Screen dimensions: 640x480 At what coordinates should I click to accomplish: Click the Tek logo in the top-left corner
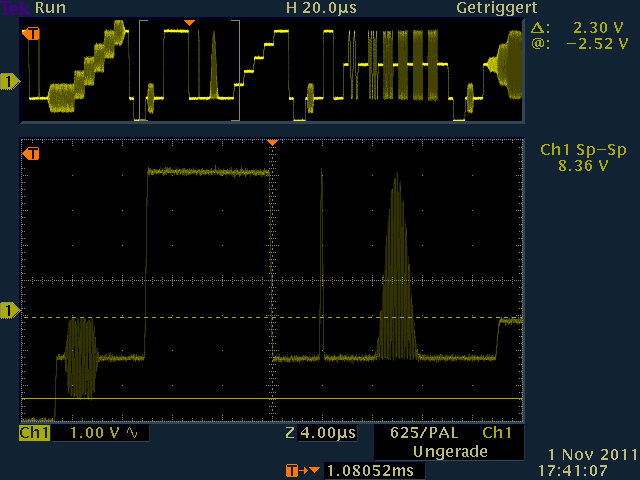[x=17, y=8]
